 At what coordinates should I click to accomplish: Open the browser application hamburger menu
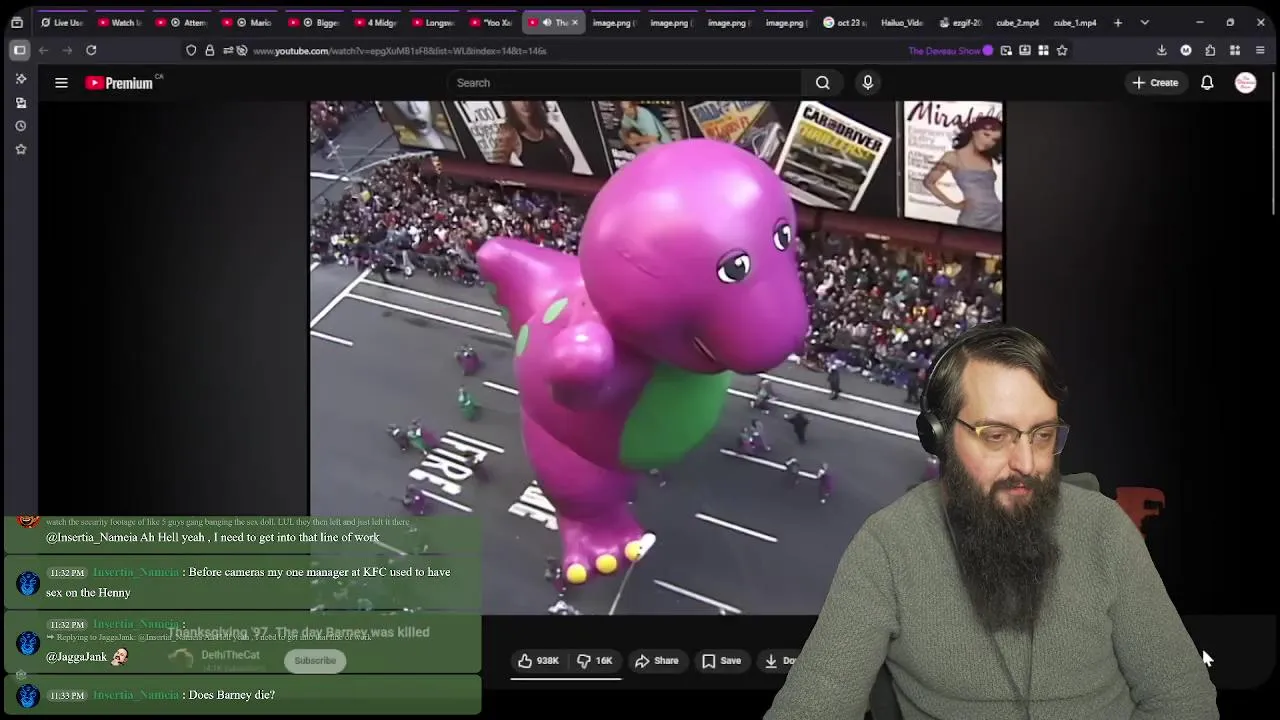[x=1260, y=50]
